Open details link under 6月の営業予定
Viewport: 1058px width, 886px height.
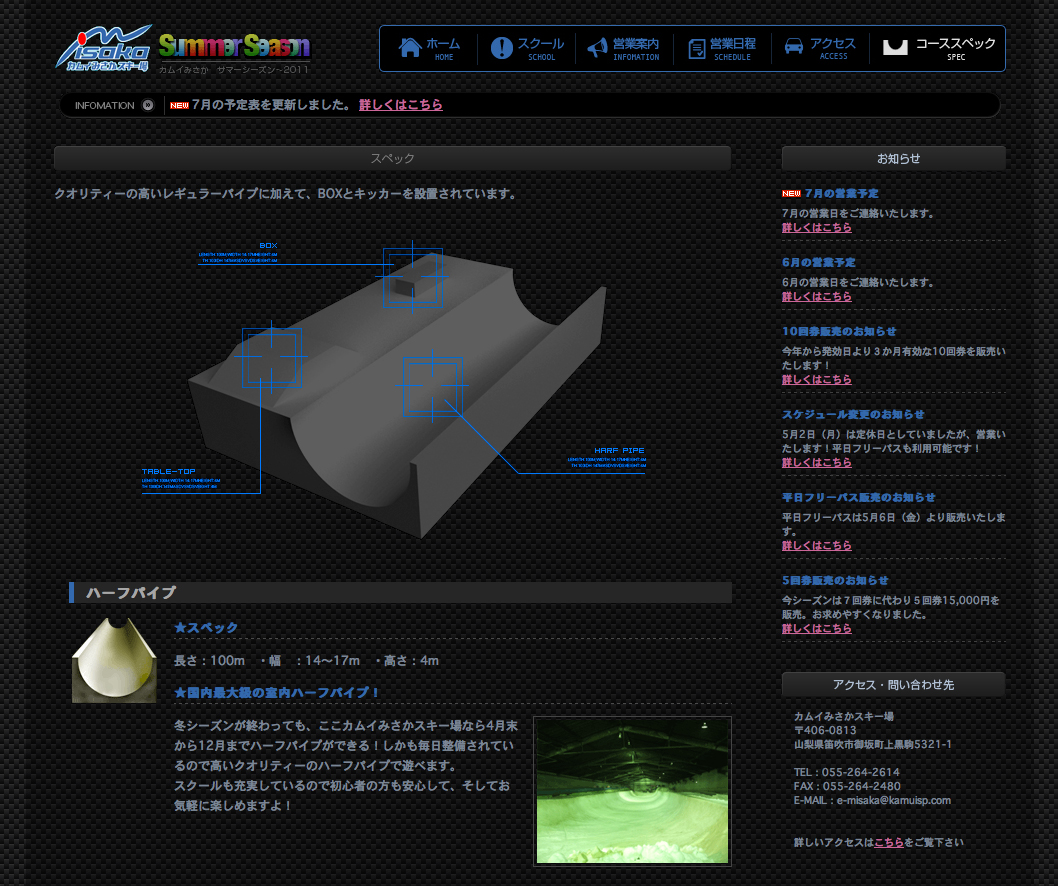pyautogui.click(x=817, y=297)
